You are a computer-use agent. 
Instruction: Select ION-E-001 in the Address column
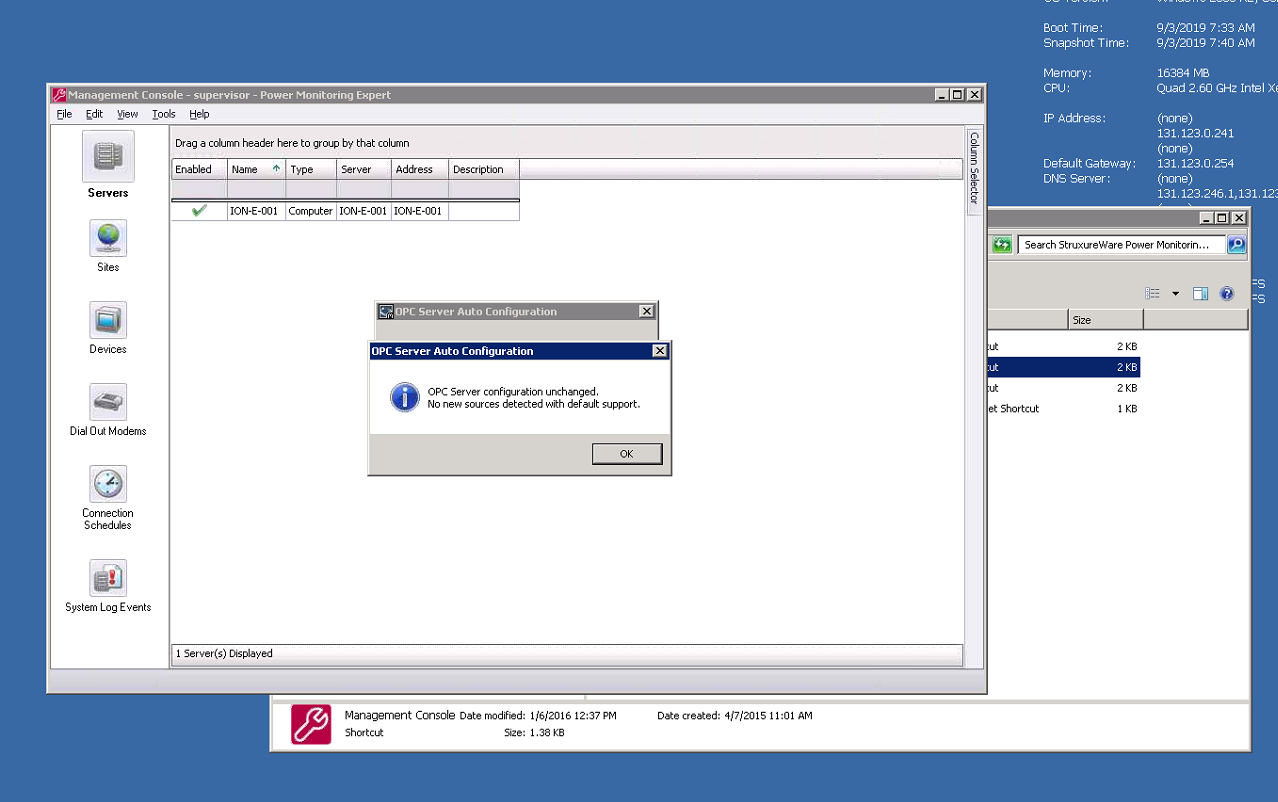coord(420,211)
